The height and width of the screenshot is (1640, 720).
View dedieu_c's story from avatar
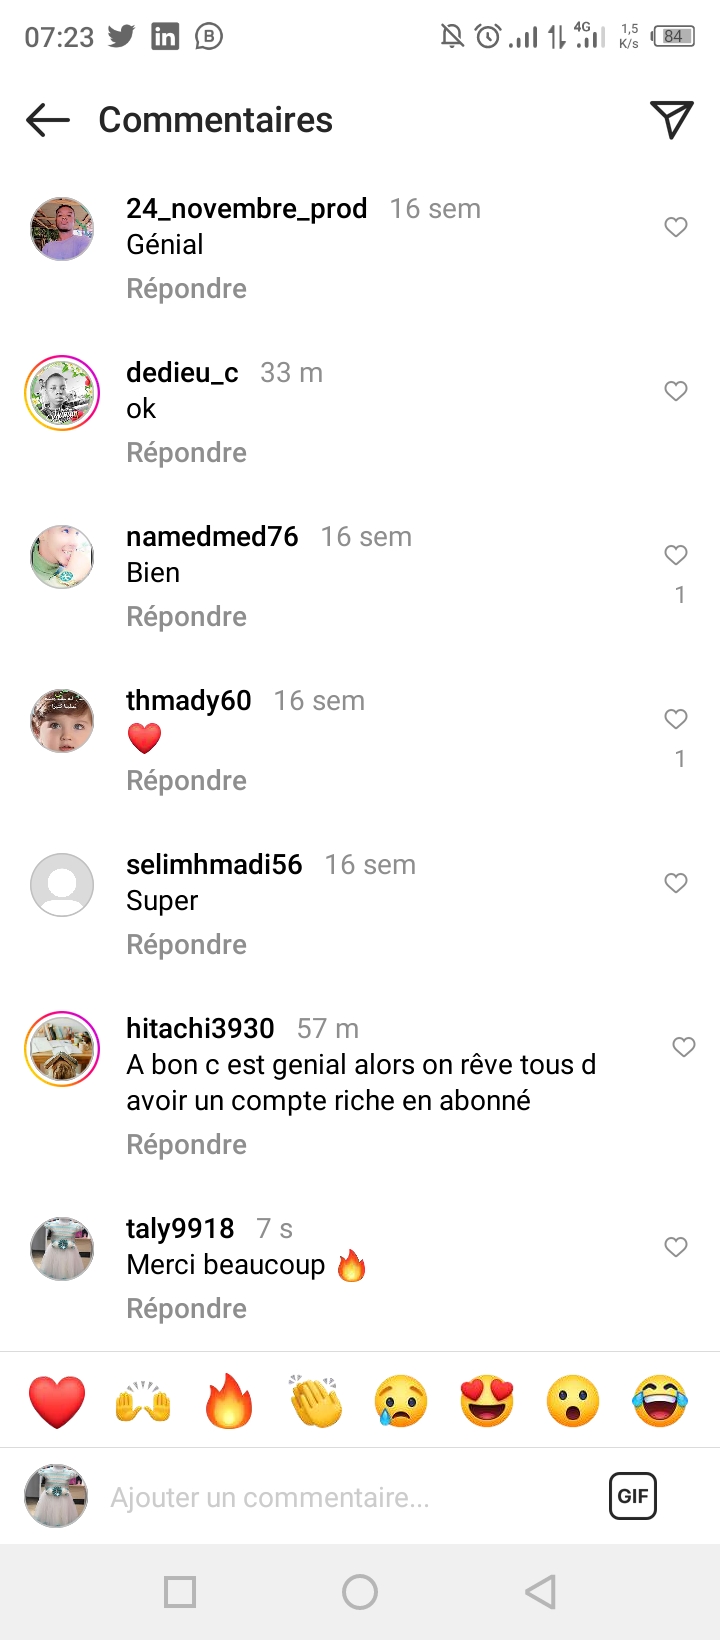(62, 393)
